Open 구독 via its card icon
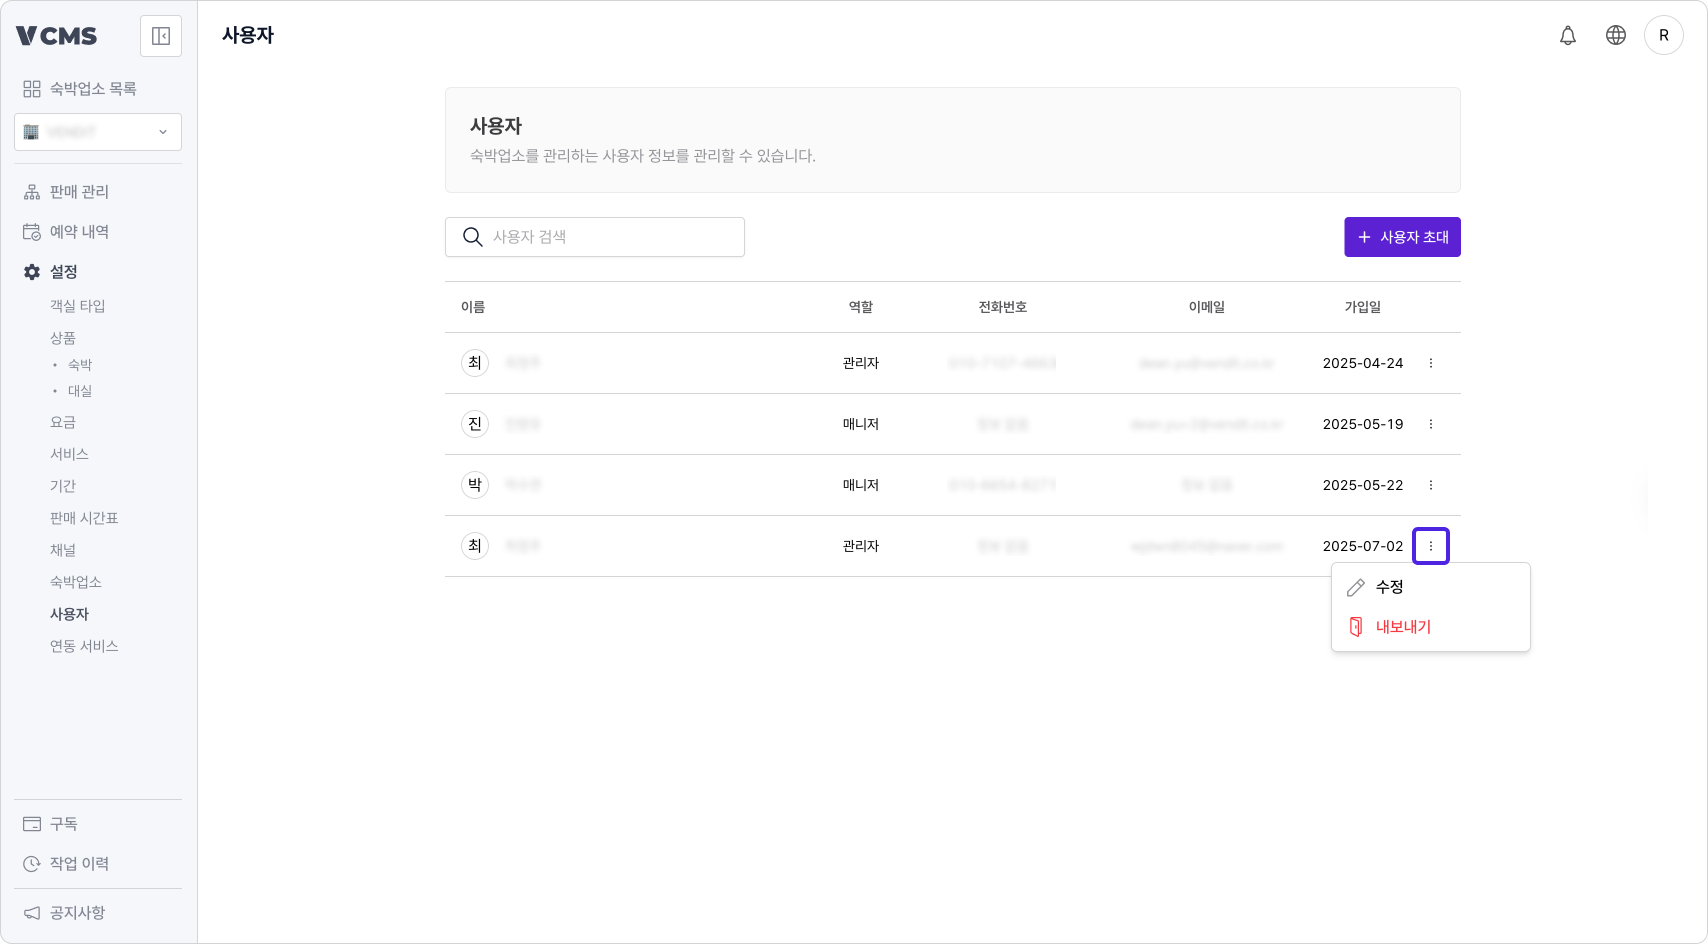Viewport: 1708px width, 944px height. tap(30, 823)
